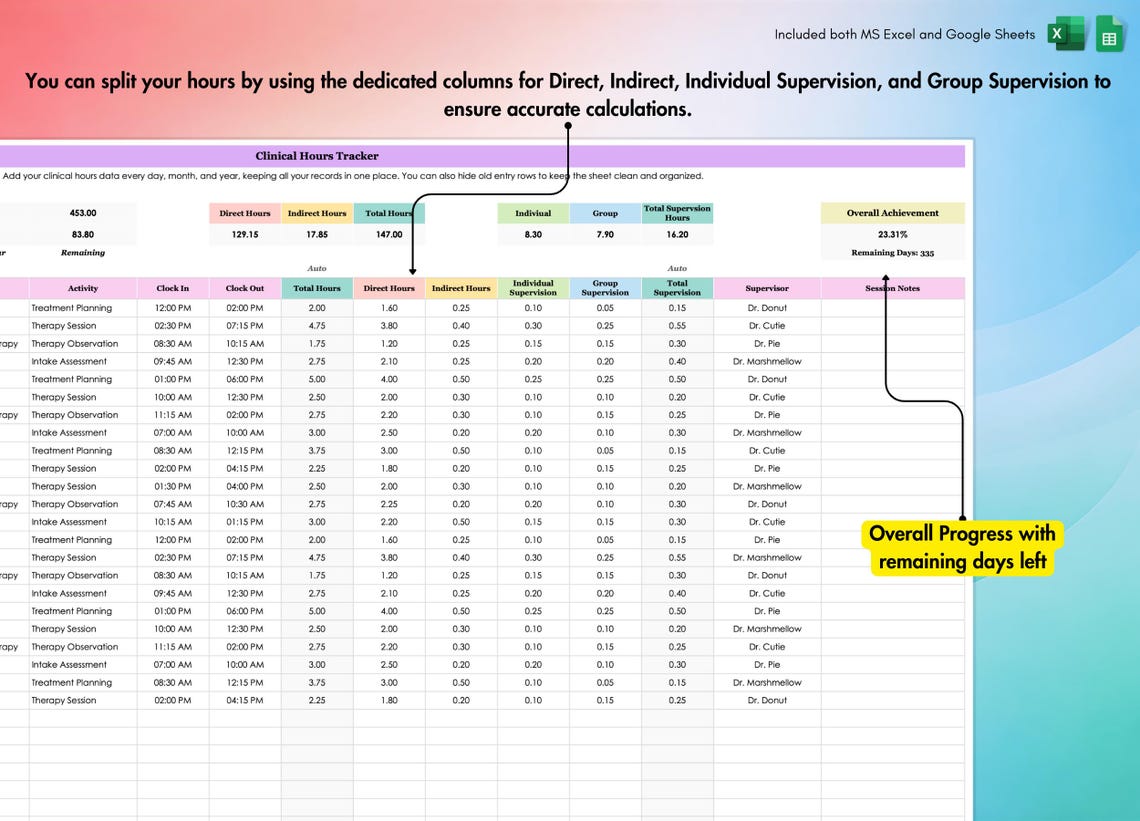Click the Overall Achievement label
1140x821 pixels.
click(x=893, y=213)
